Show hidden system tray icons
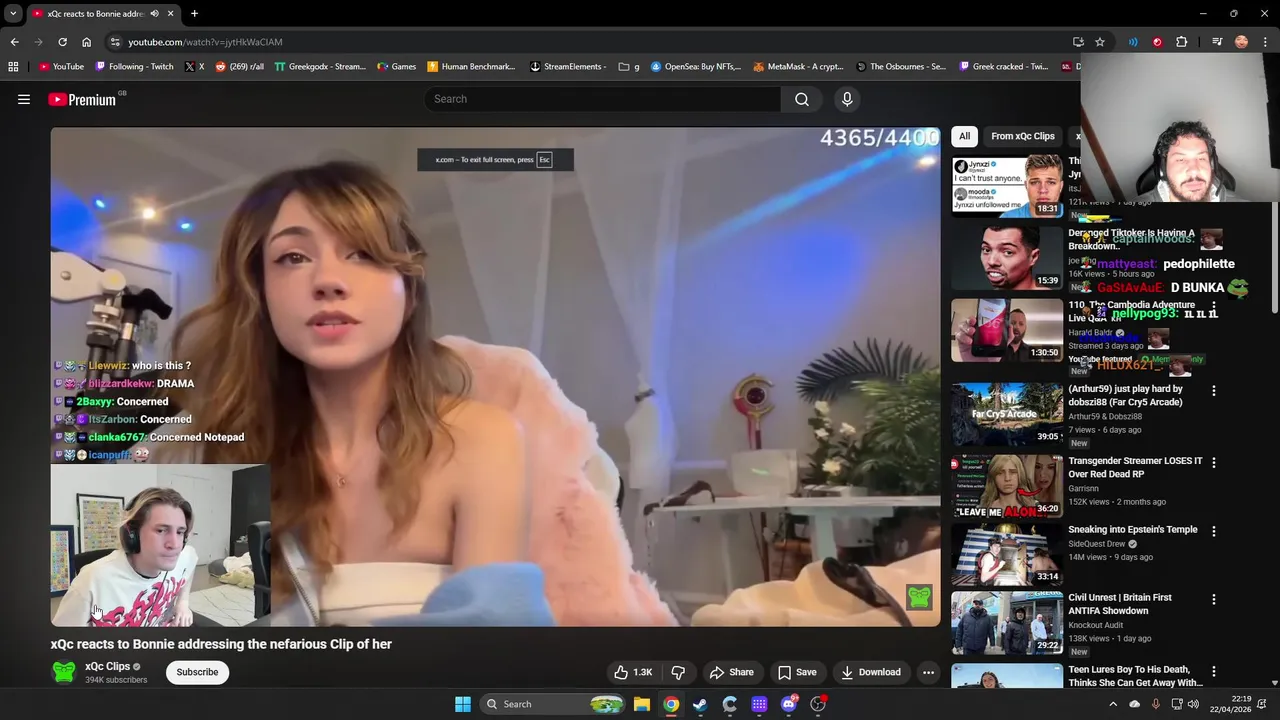 (x=1113, y=704)
